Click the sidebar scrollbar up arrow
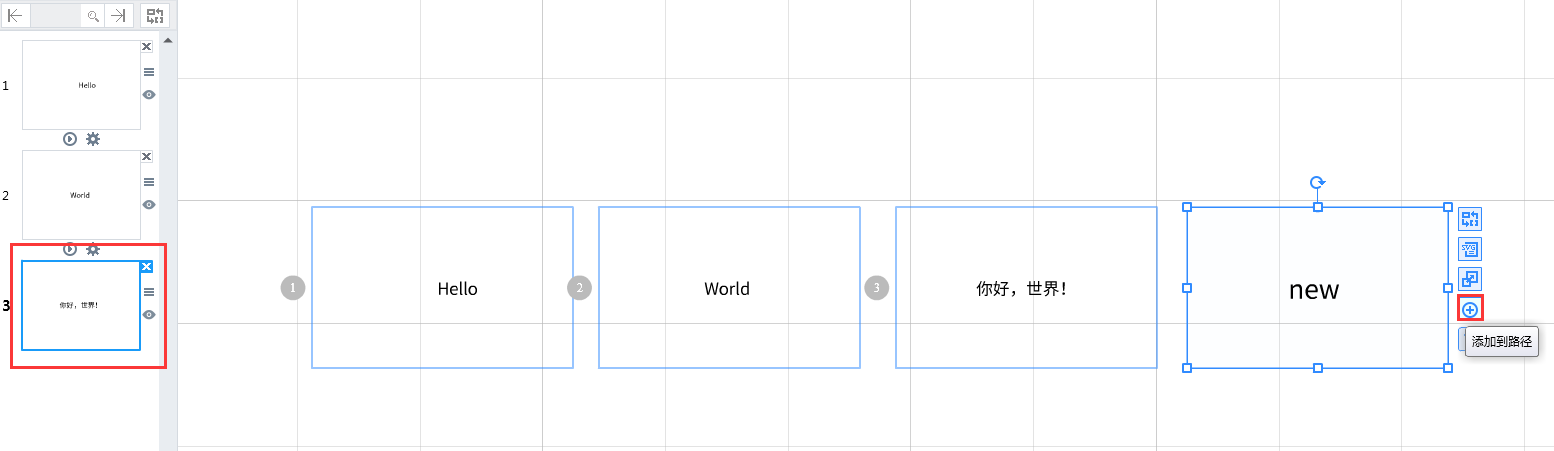 (168, 41)
